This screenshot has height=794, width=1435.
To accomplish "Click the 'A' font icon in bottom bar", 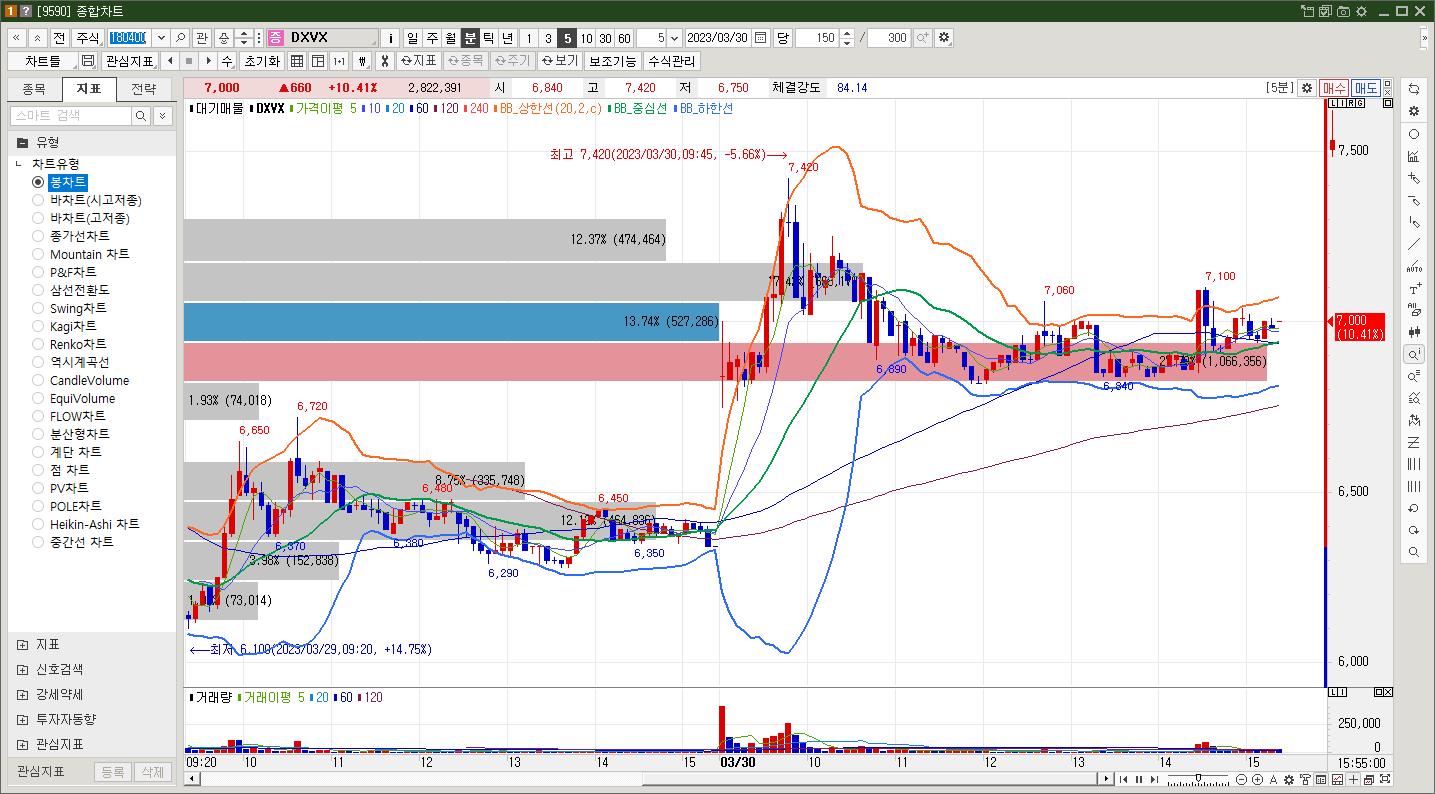I will point(1273,779).
